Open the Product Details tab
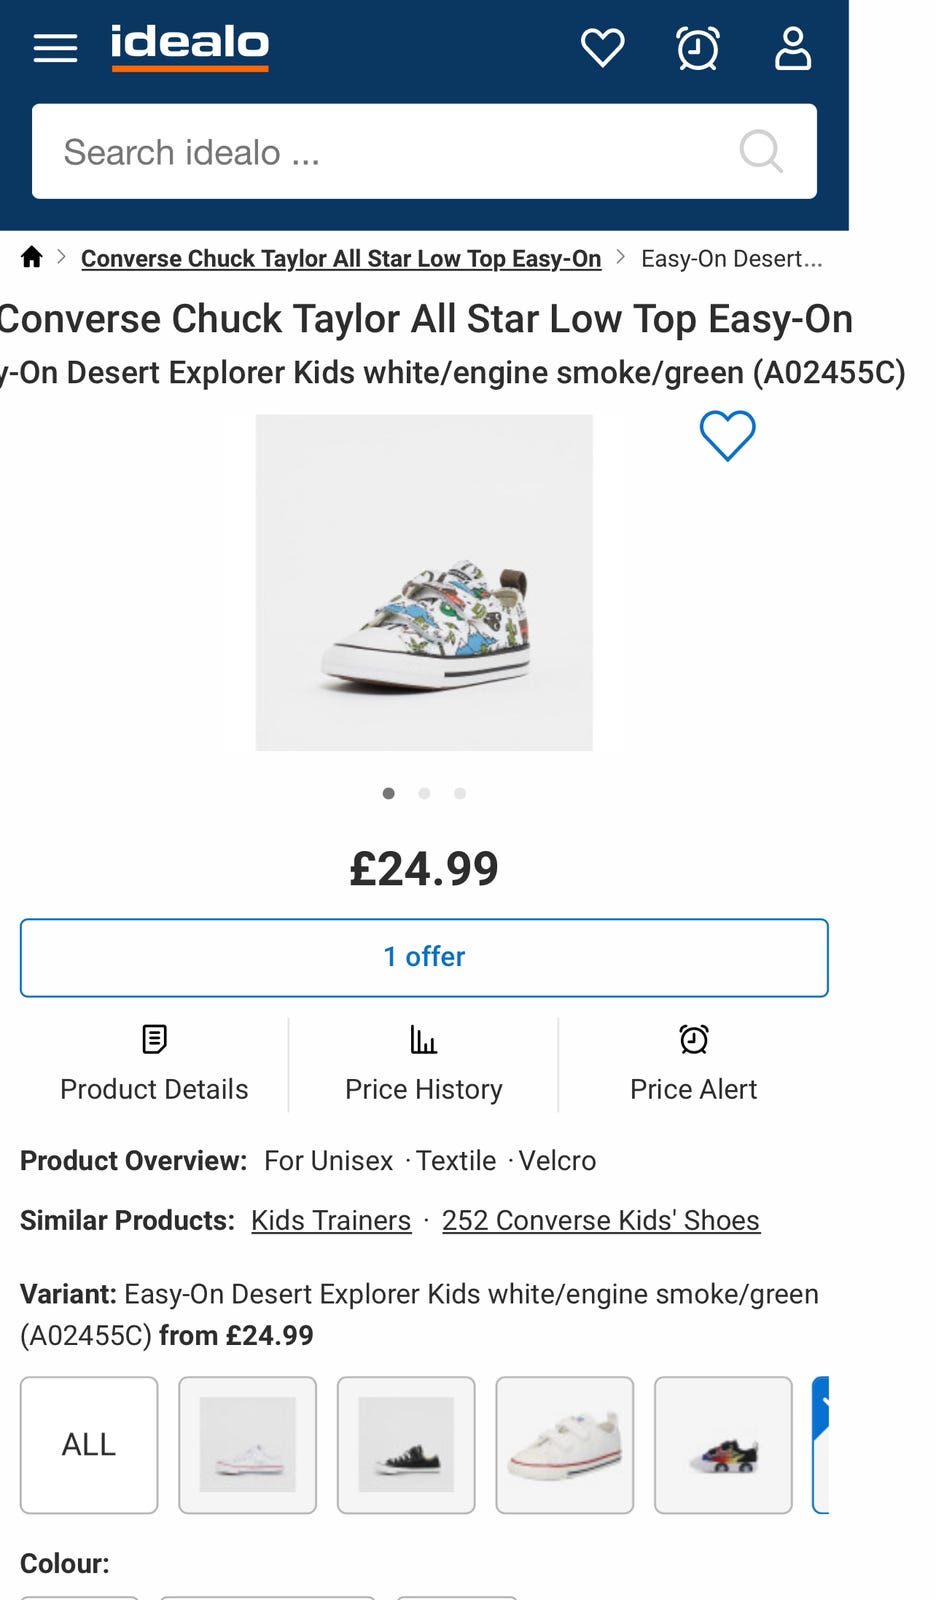 [x=154, y=1065]
